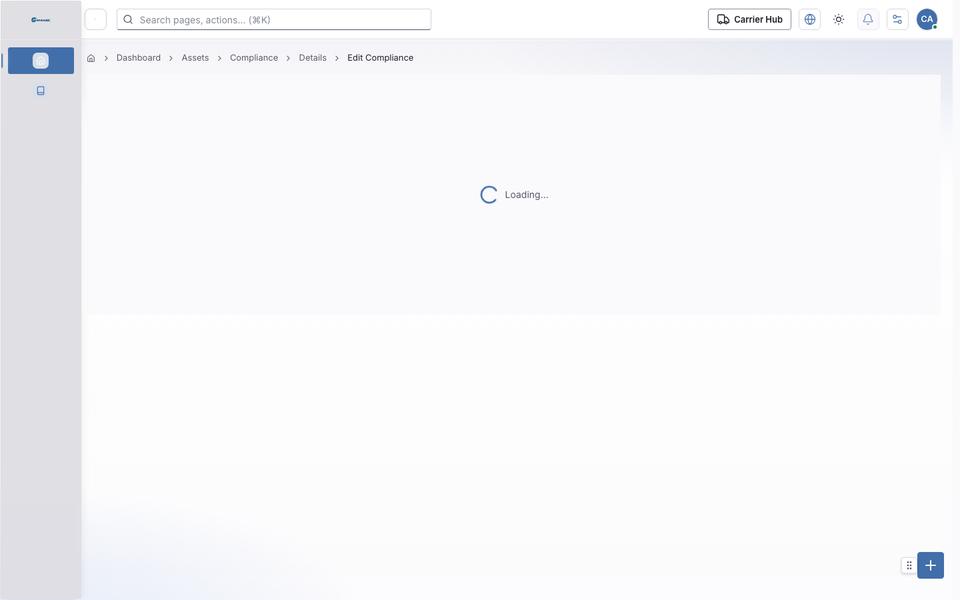
Task: Open the CA user avatar menu
Action: pos(927,20)
